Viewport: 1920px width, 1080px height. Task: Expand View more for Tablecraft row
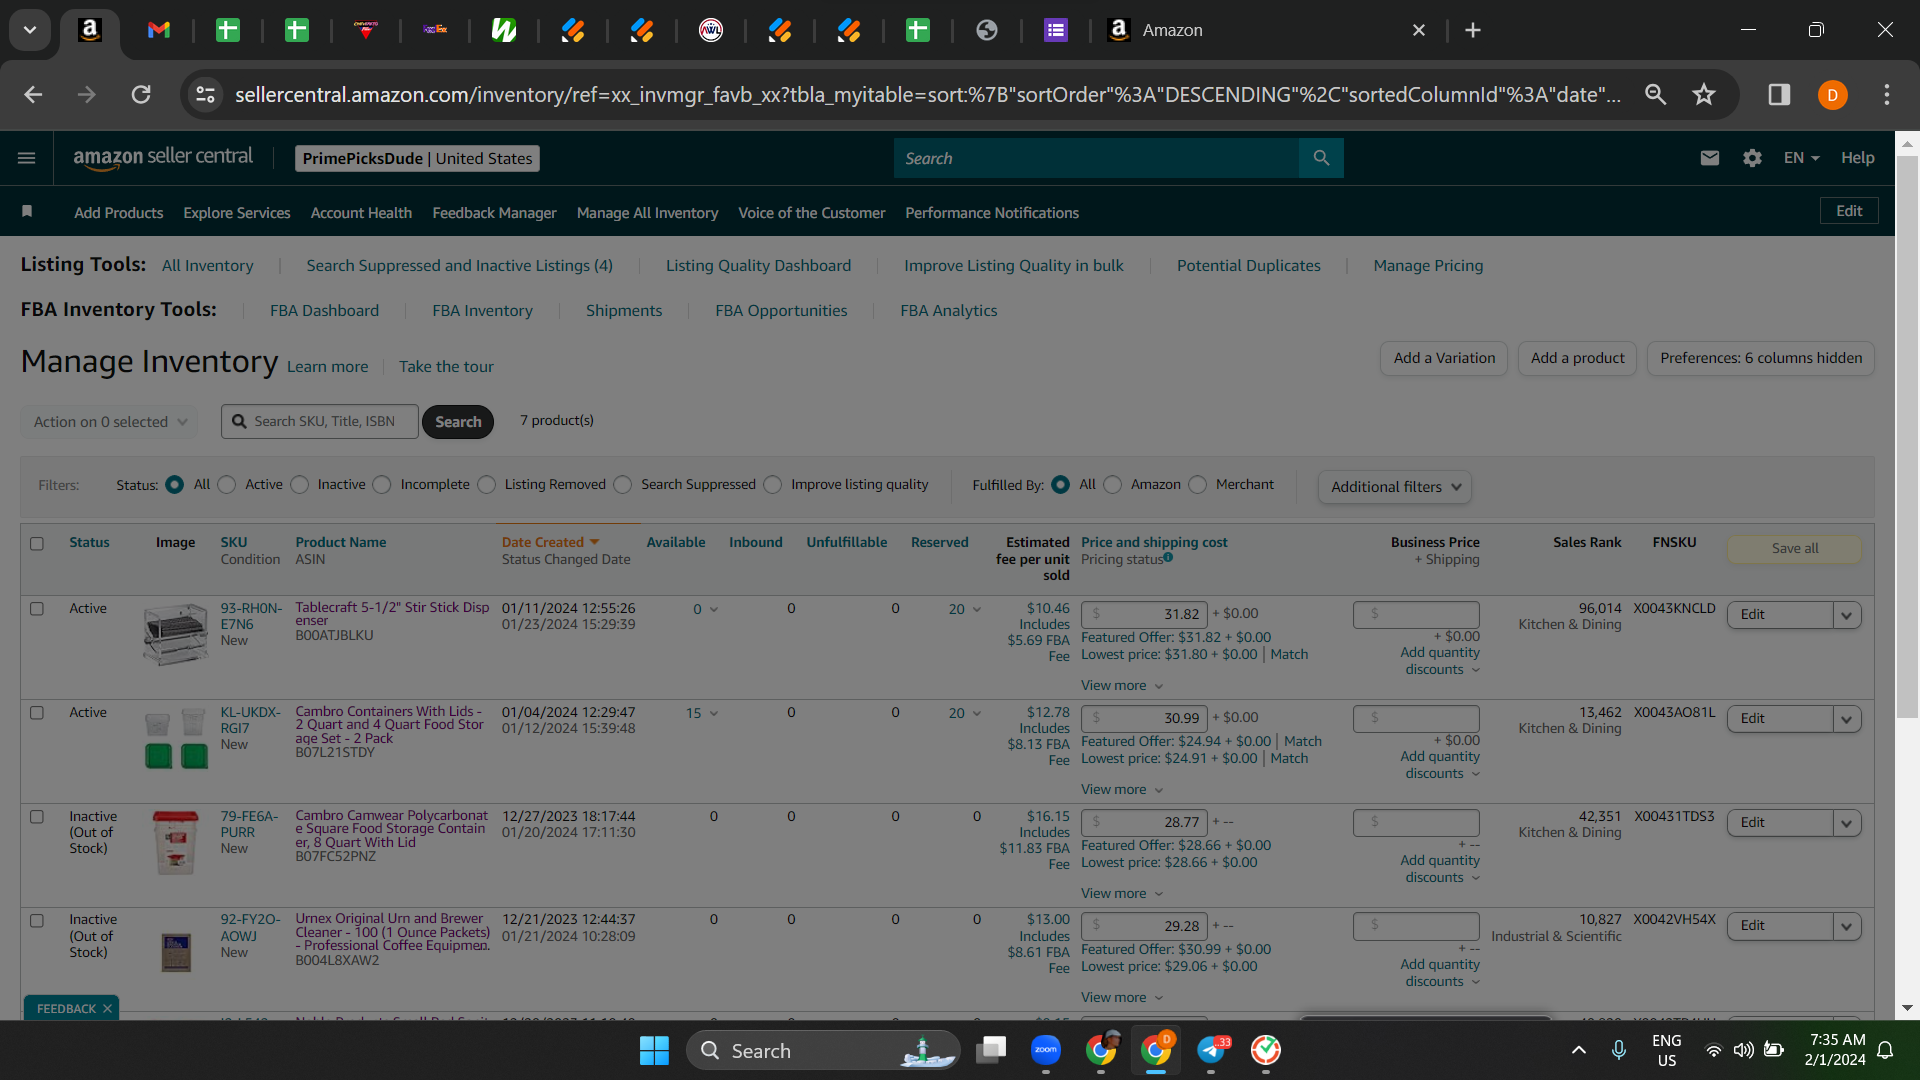[x=1122, y=686]
